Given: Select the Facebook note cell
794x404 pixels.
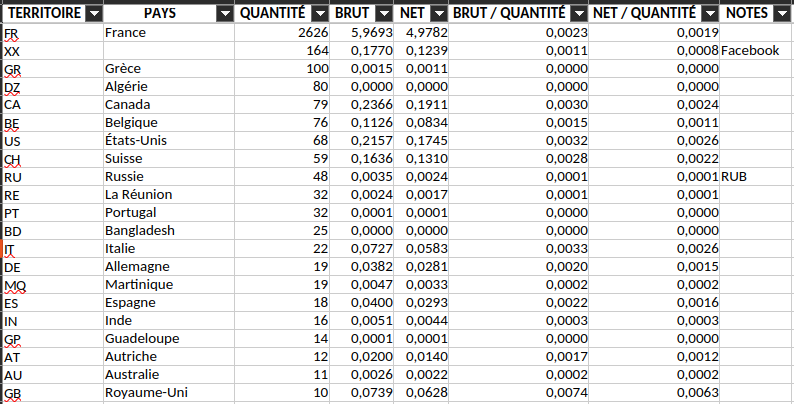Looking at the screenshot, I should tap(755, 51).
